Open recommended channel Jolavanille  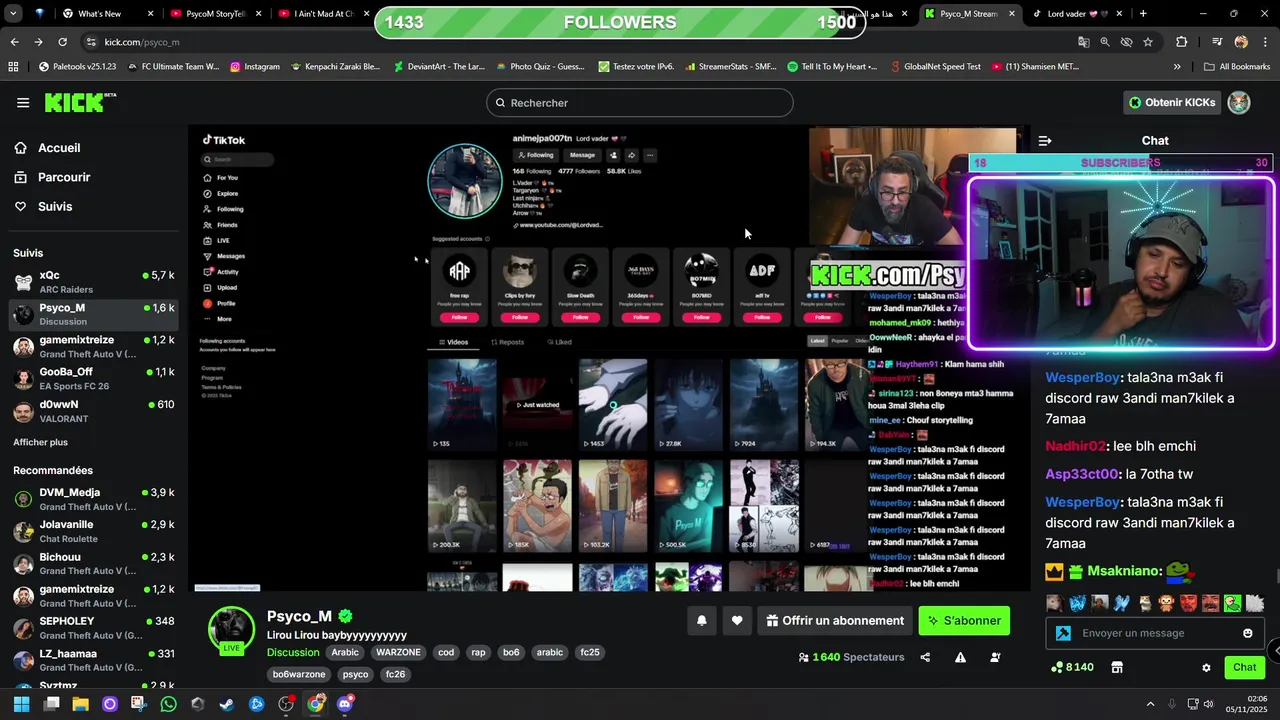[x=93, y=531]
